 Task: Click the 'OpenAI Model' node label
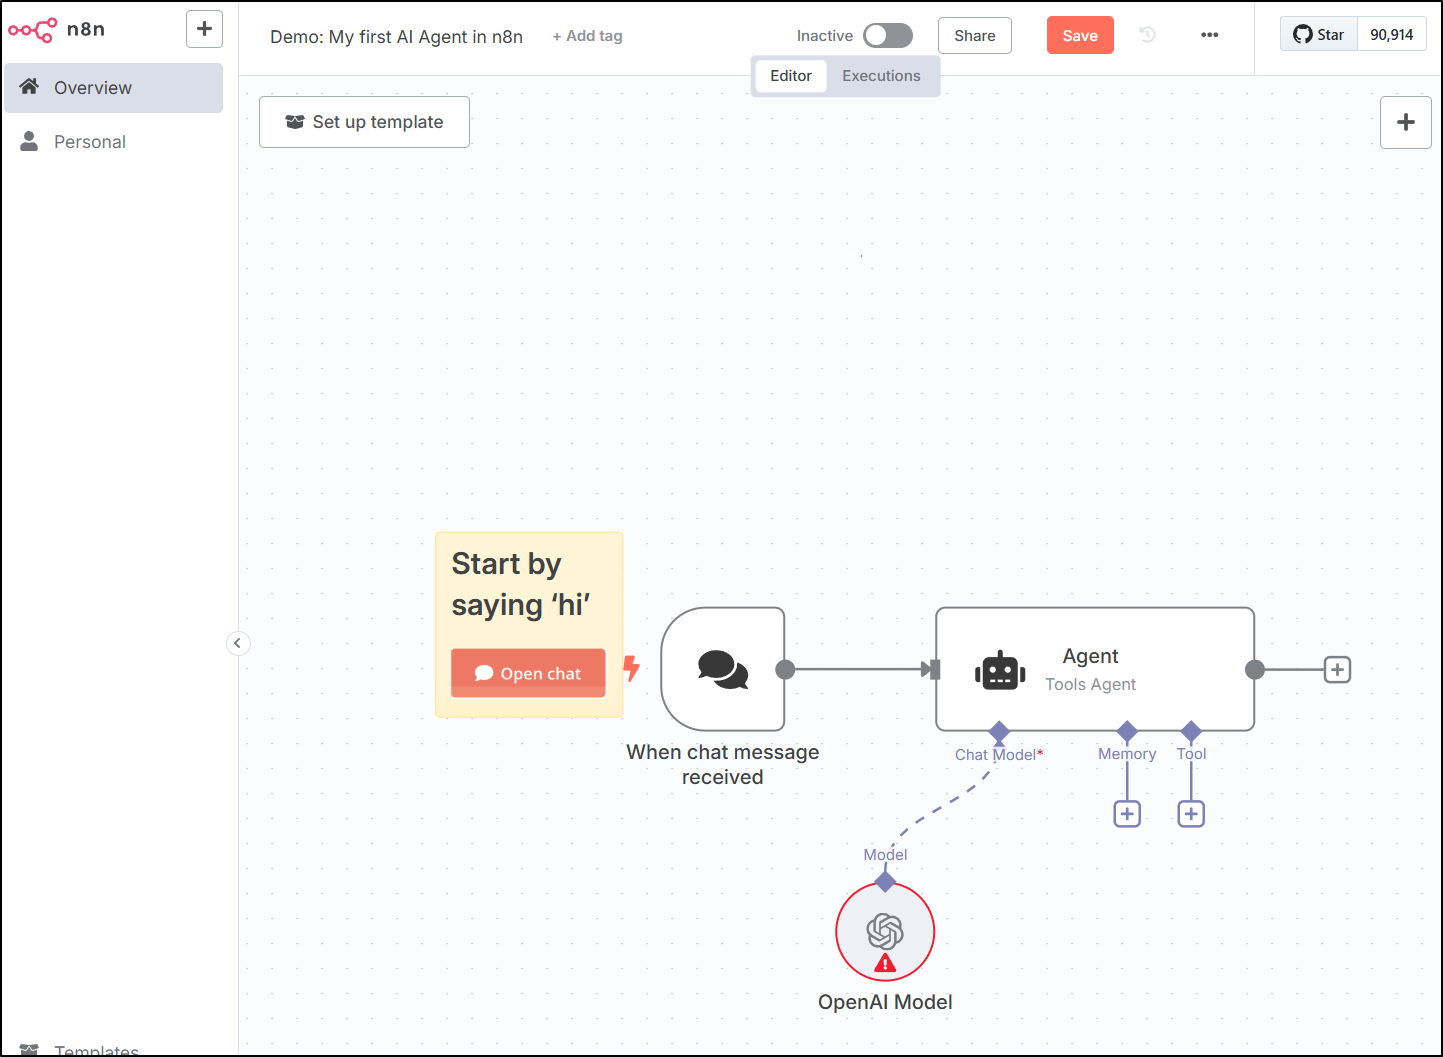885,1002
